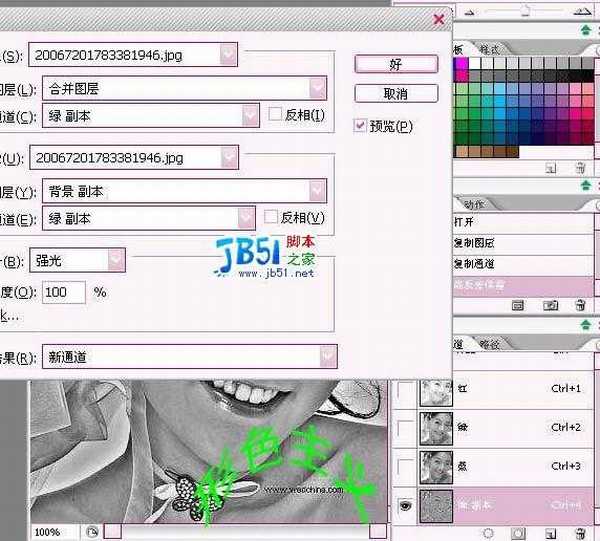Click load channel as selection icon
Image resolution: width=600 pixels, height=541 pixels.
pos(489,534)
